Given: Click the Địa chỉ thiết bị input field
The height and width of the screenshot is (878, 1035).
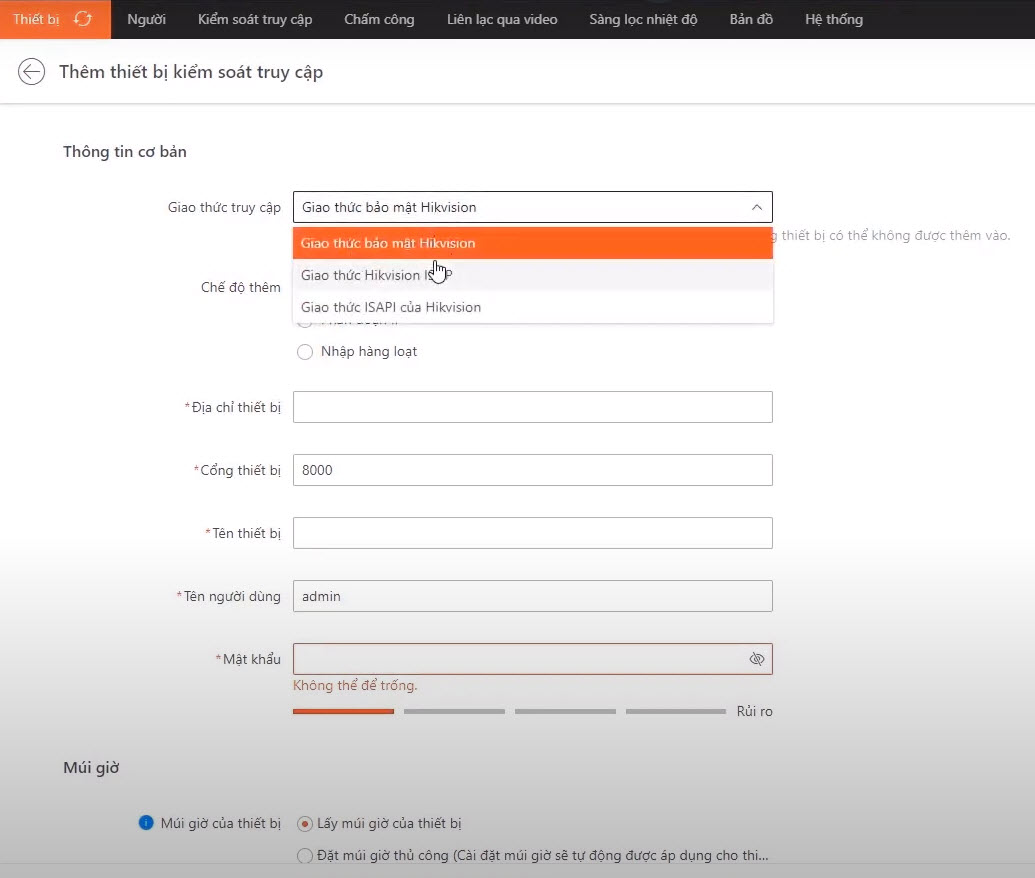Looking at the screenshot, I should tap(532, 407).
